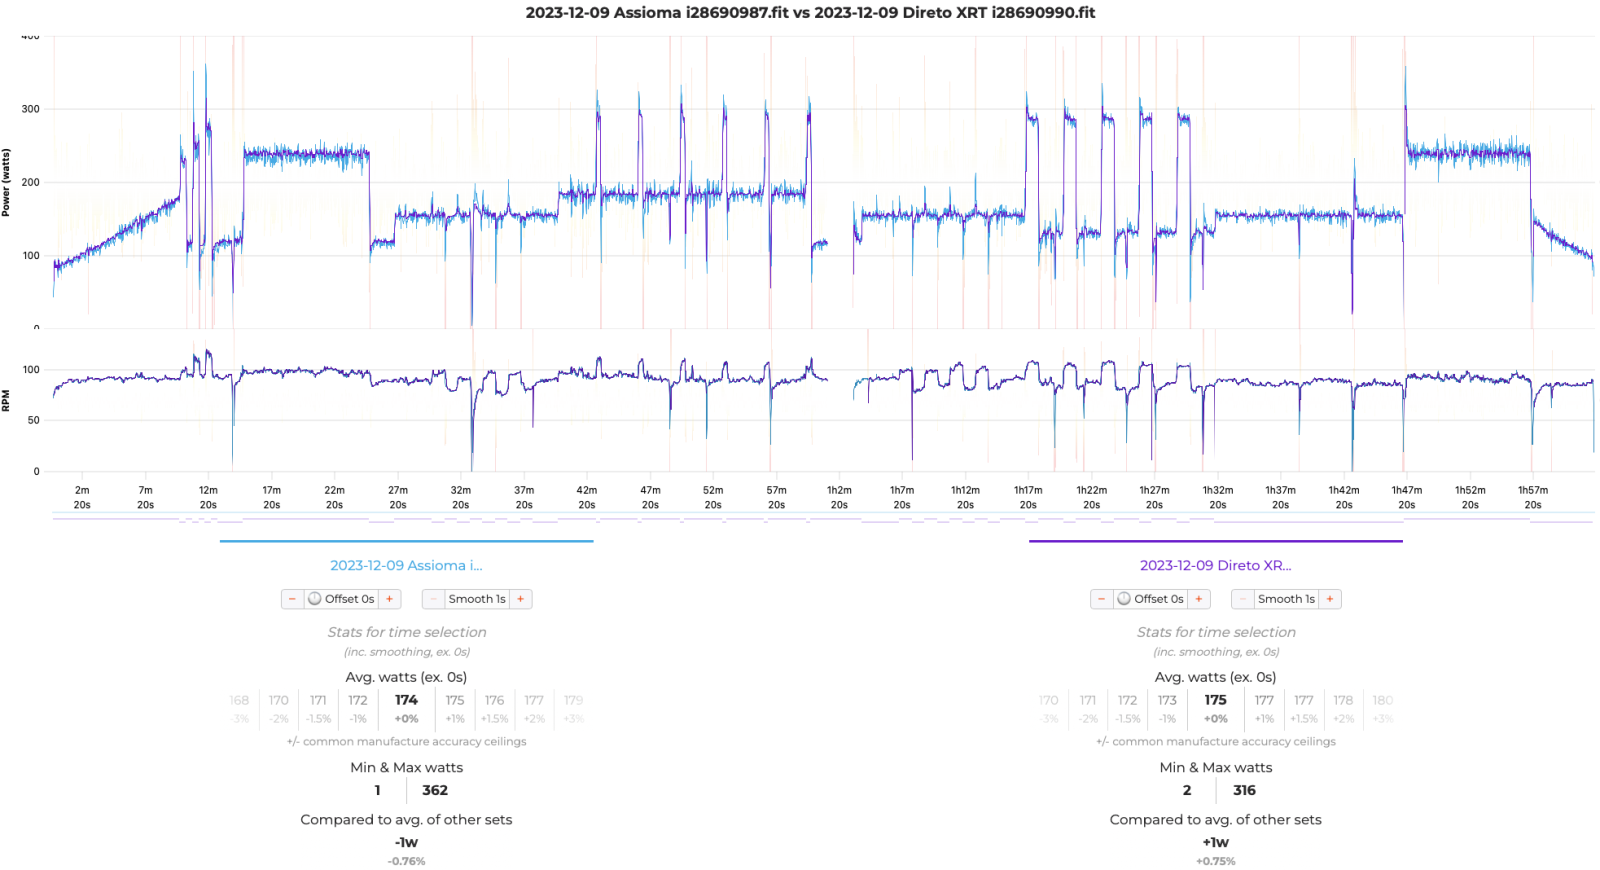The width and height of the screenshot is (1600, 870).
Task: Click the Assioma Smooth 1s label
Action: [477, 599]
